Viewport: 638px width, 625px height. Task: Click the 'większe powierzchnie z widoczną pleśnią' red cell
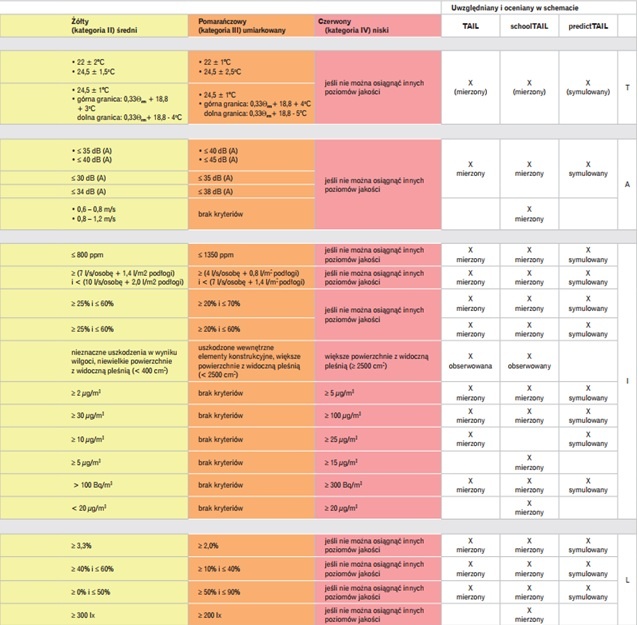click(x=378, y=361)
